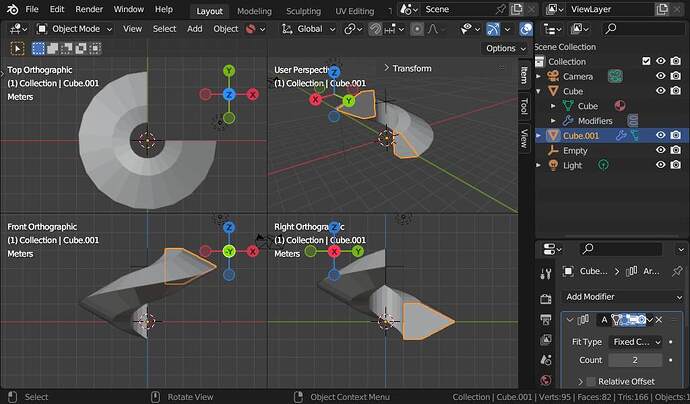This screenshot has width=690, height=404.
Task: Expand the Relative Offset section
Action: (580, 382)
